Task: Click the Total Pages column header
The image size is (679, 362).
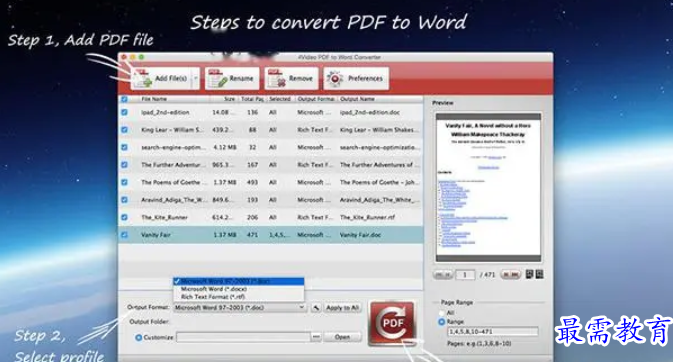Action: [x=252, y=99]
